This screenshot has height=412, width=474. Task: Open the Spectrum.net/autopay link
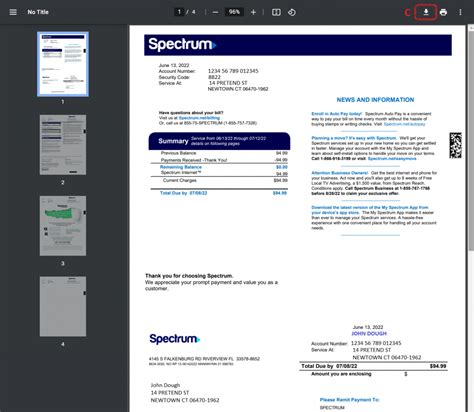tap(404, 124)
